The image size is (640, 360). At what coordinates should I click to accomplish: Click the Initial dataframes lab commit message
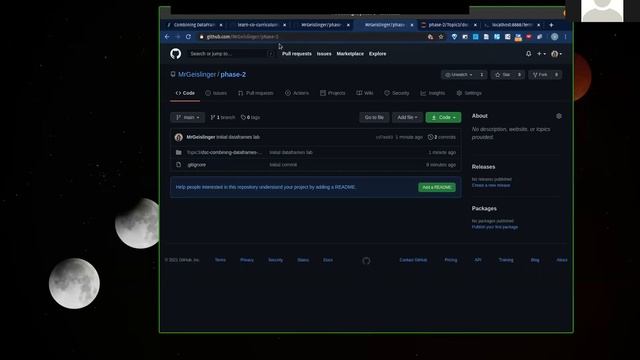click(238, 137)
